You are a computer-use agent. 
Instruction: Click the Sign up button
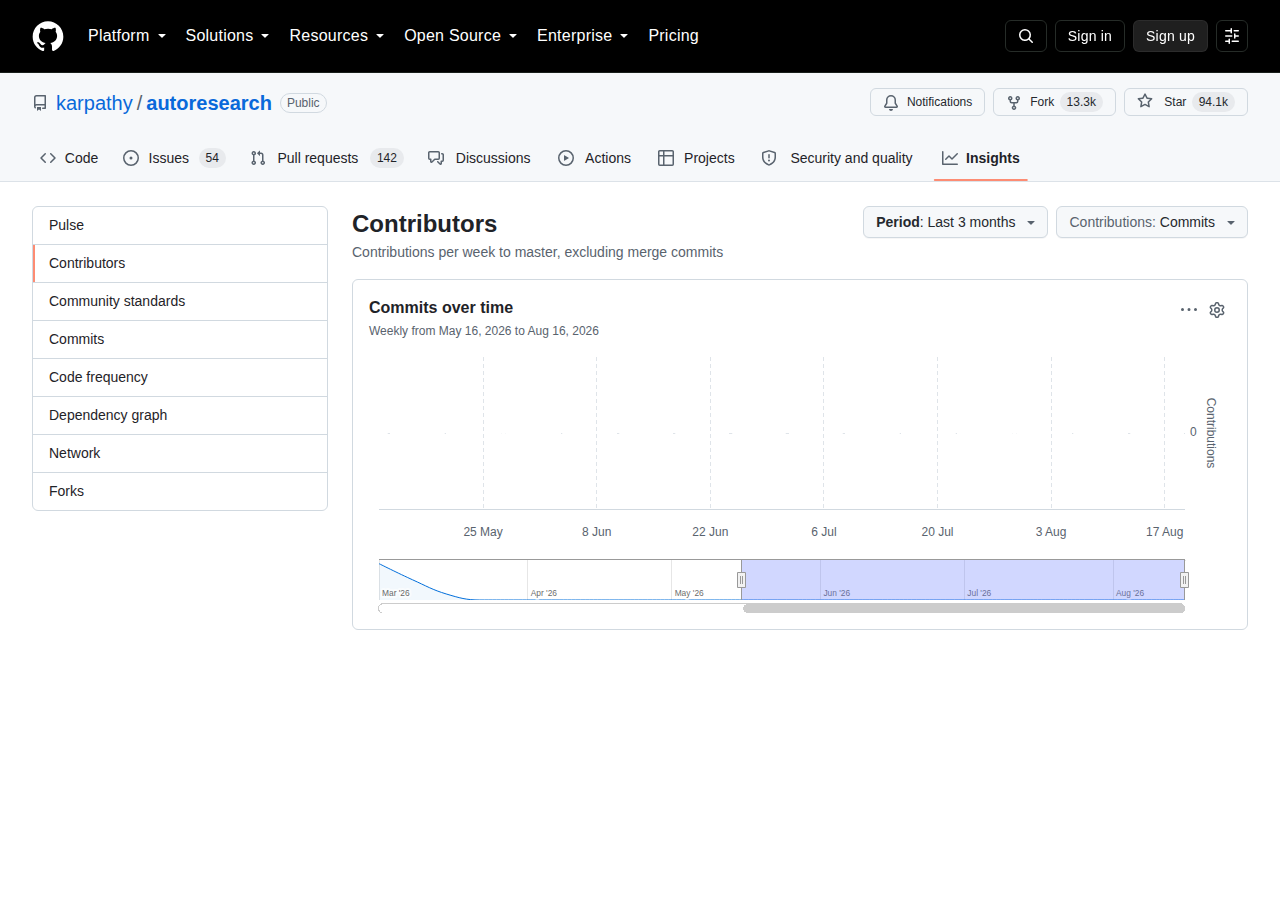click(1170, 36)
